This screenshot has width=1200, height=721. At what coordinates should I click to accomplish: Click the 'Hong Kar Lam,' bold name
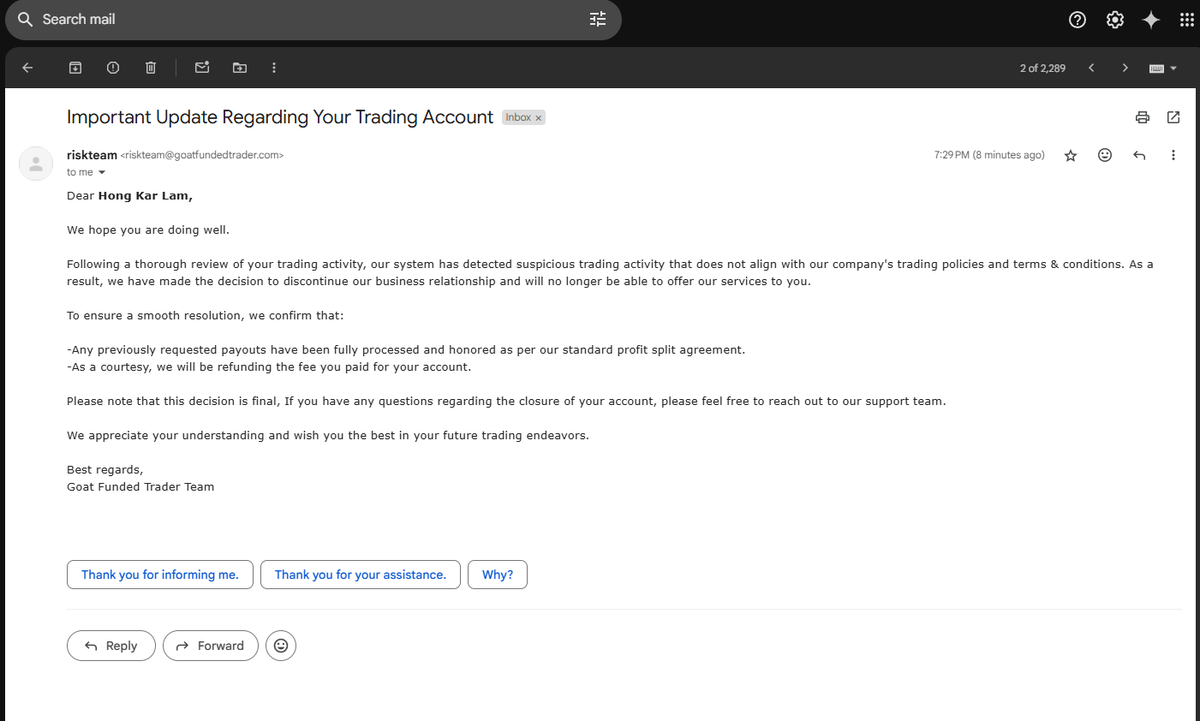(145, 196)
